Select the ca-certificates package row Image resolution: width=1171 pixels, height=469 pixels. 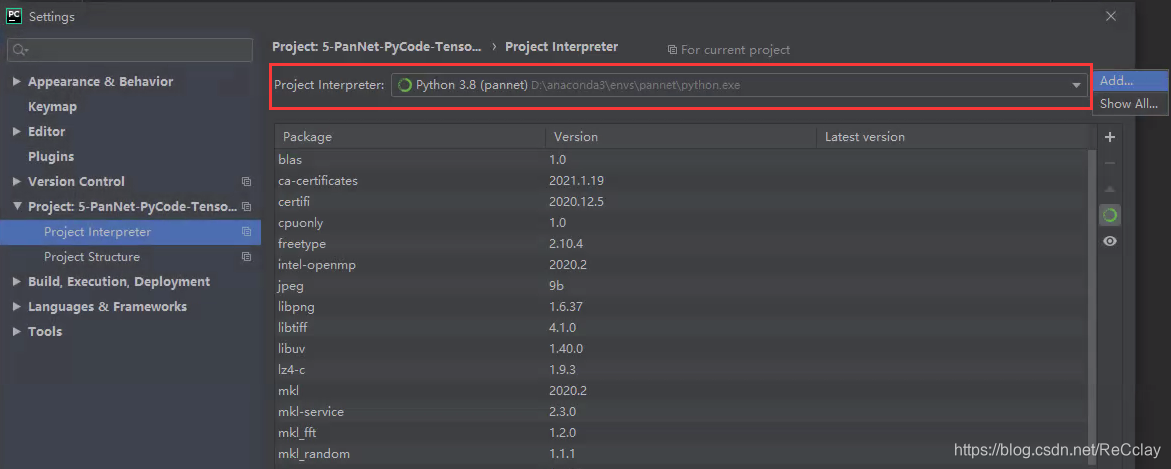point(683,181)
